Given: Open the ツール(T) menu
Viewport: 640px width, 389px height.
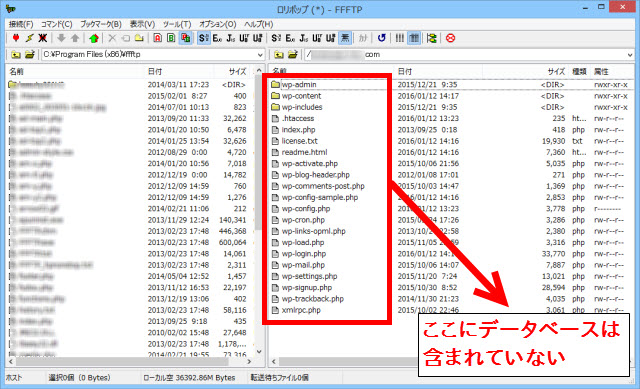Looking at the screenshot, I should 177,24.
